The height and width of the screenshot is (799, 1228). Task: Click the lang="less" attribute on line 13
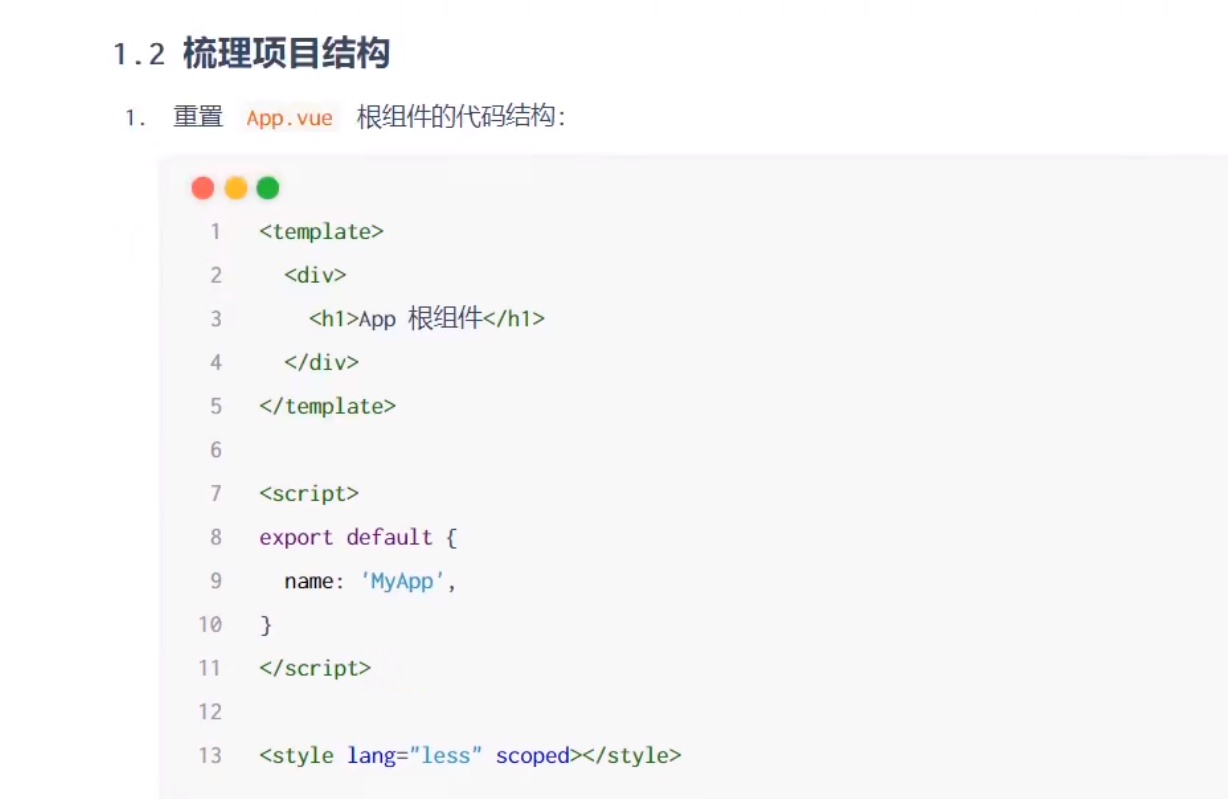[415, 755]
